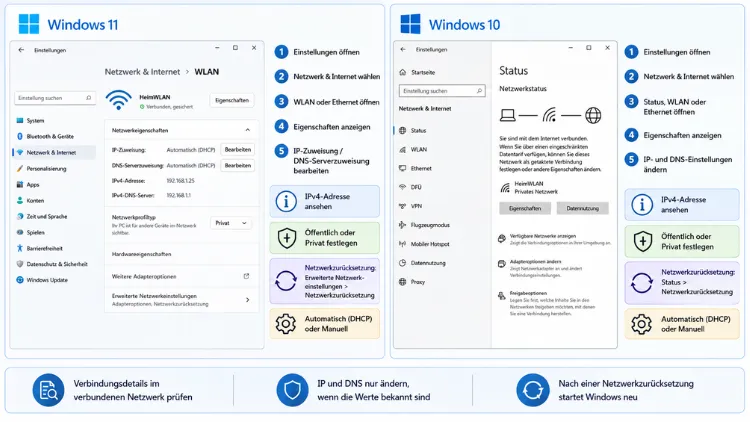Click the Eigenschaften button next to HeimWLAN in Windows 11
The height and width of the screenshot is (422, 750).
[x=232, y=100]
